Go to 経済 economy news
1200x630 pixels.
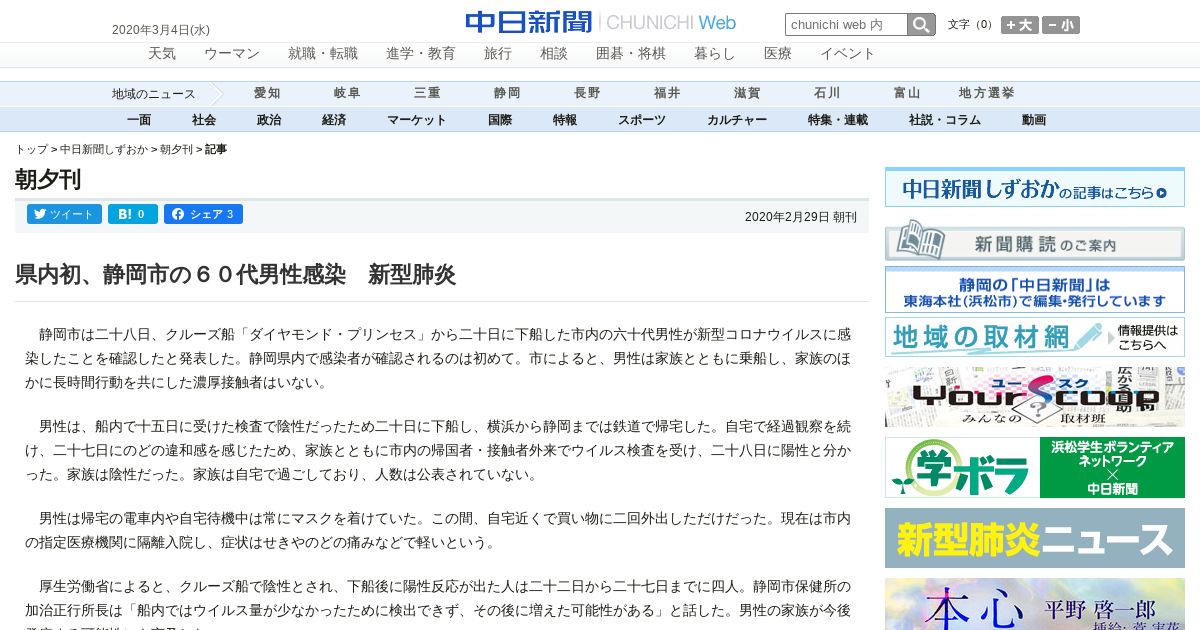pyautogui.click(x=334, y=120)
